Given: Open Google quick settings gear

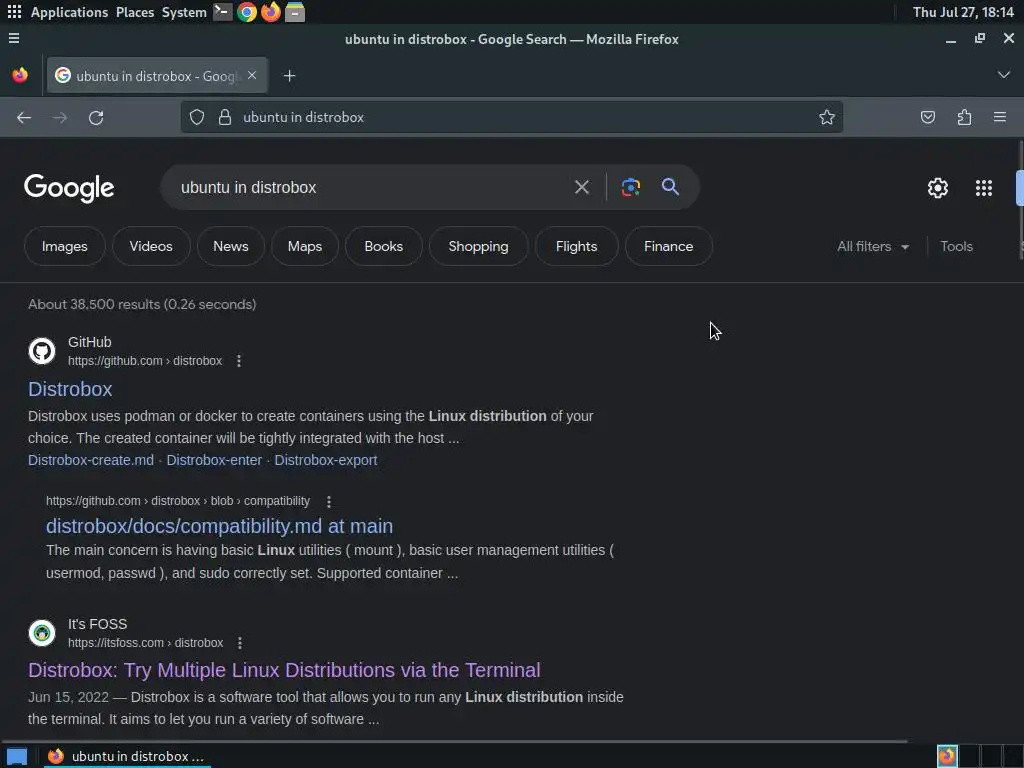Looking at the screenshot, I should [938, 188].
